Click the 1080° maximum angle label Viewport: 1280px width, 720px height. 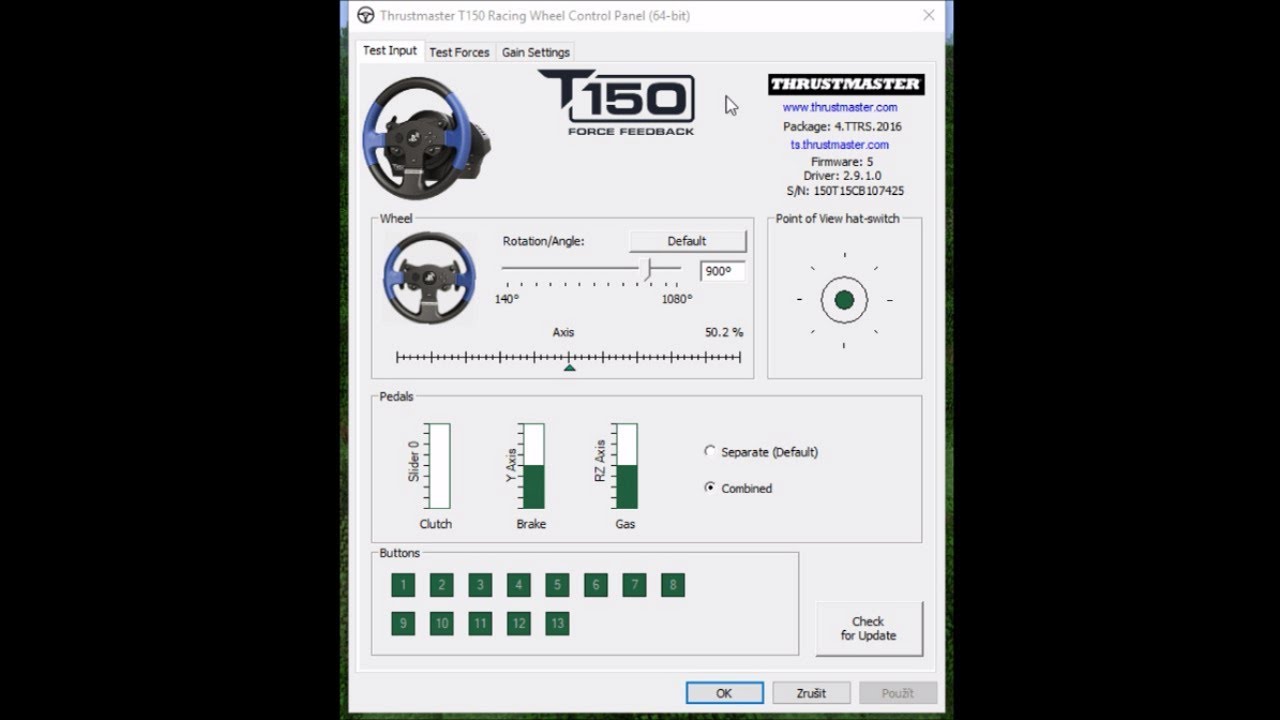tap(677, 299)
